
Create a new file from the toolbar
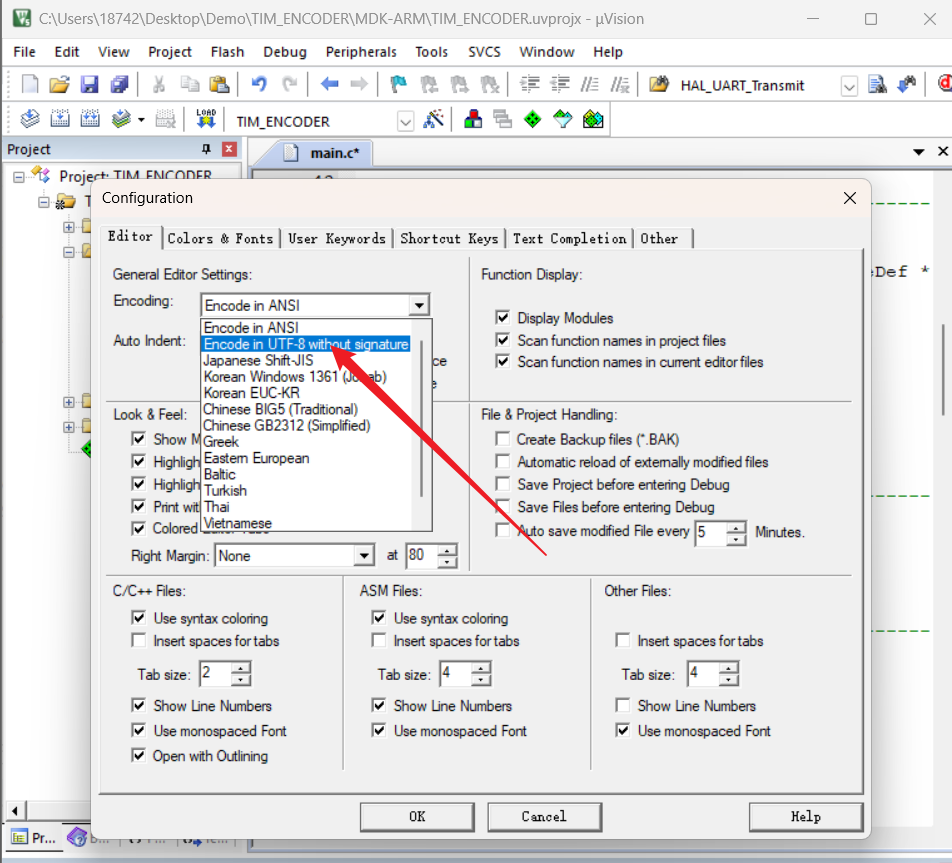pyautogui.click(x=30, y=84)
